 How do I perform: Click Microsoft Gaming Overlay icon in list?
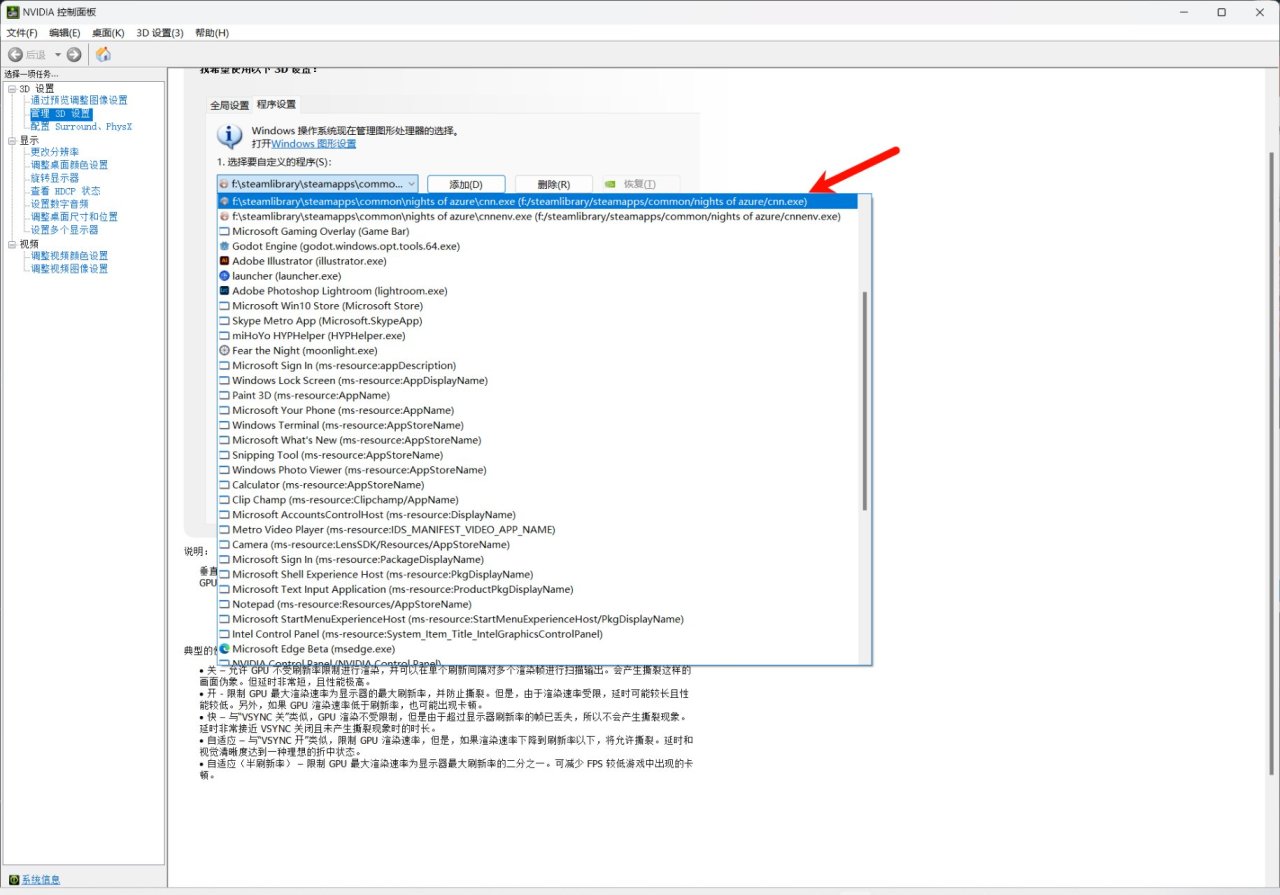click(224, 231)
